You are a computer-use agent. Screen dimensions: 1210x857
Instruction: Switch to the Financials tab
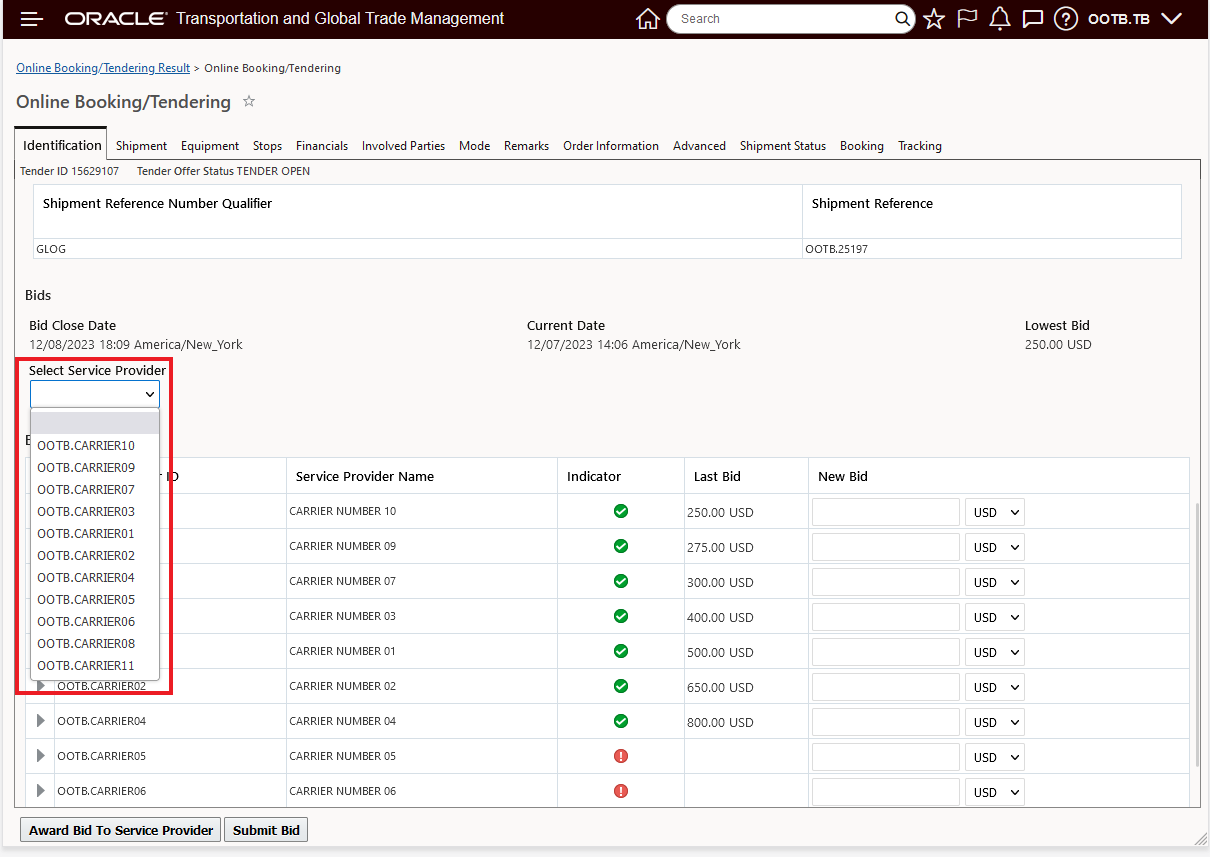coord(322,146)
